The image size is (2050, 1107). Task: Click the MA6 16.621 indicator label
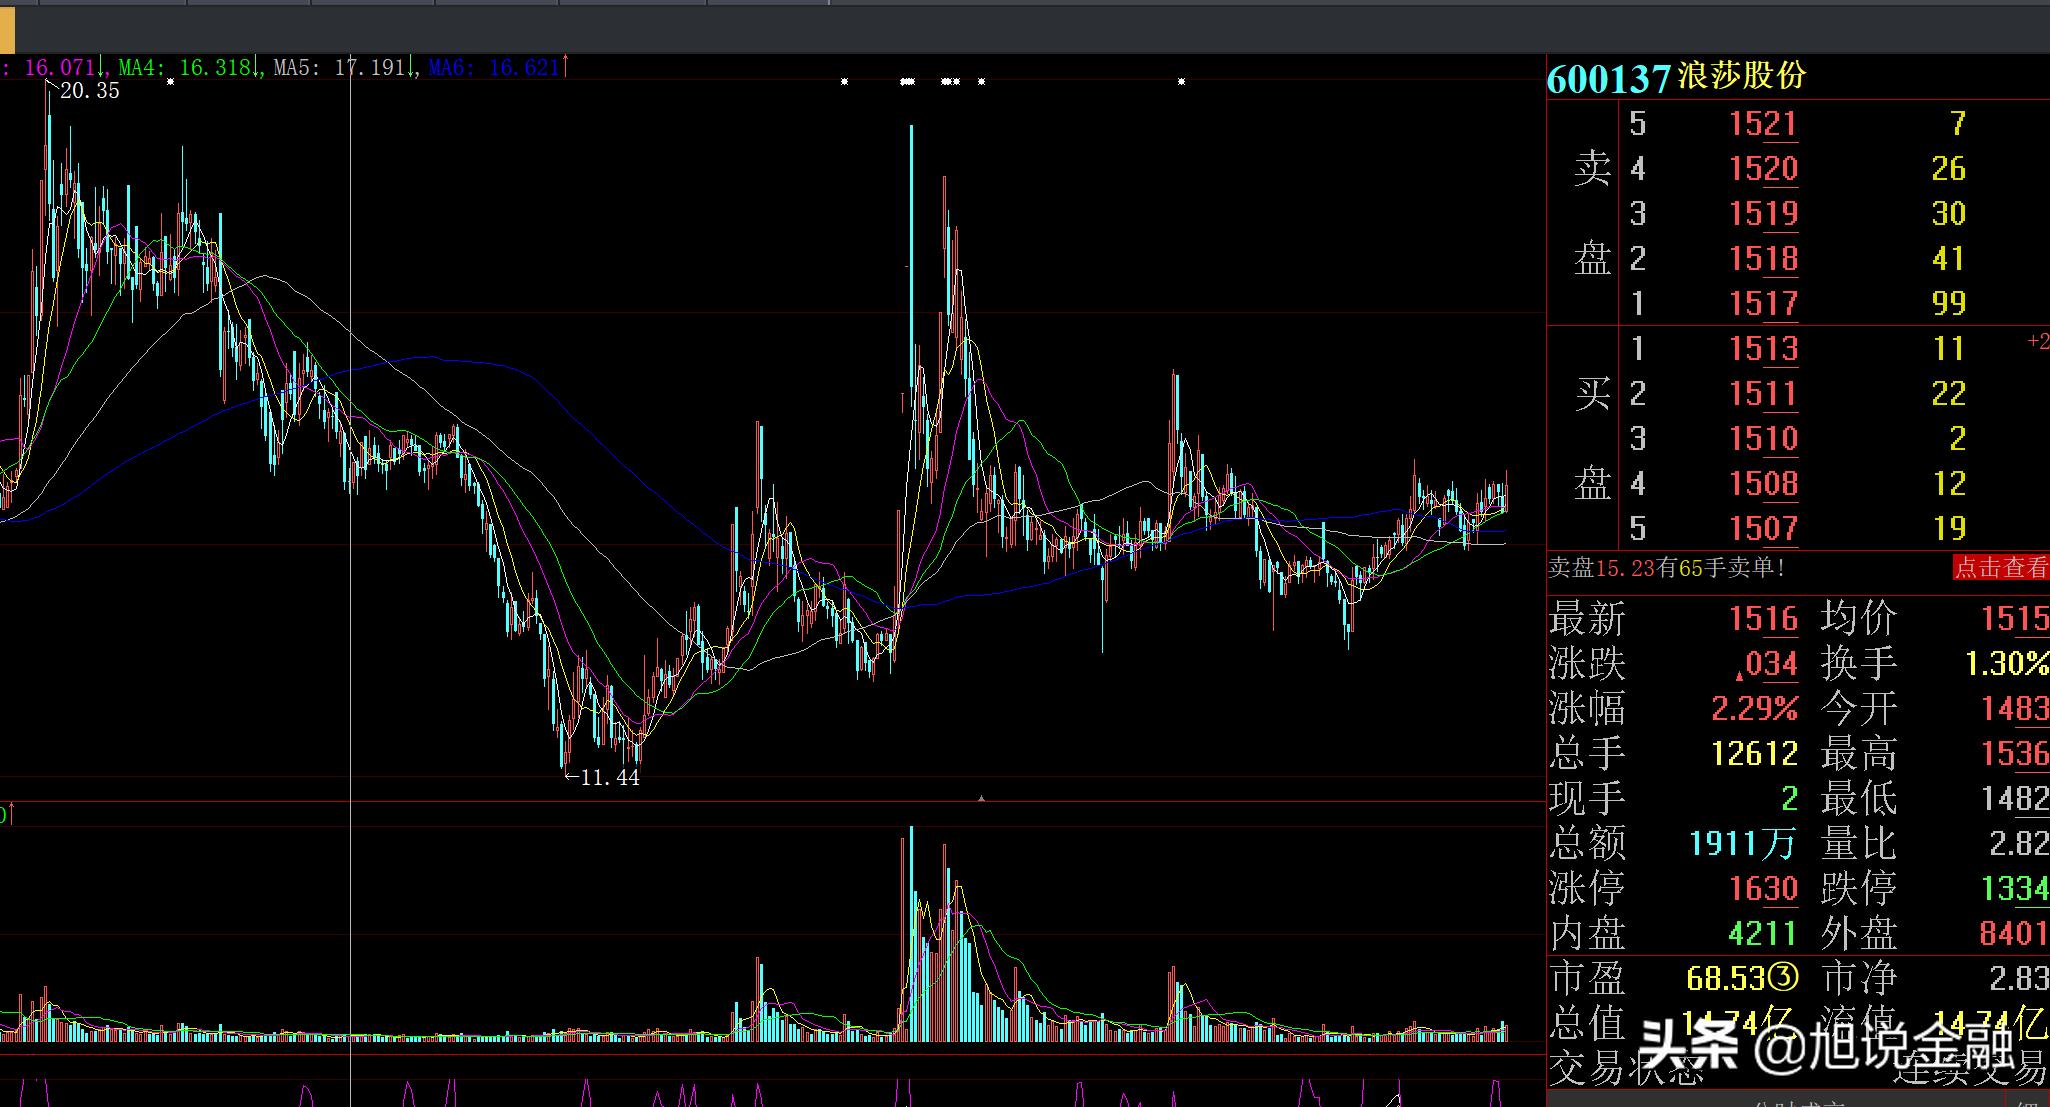click(494, 68)
